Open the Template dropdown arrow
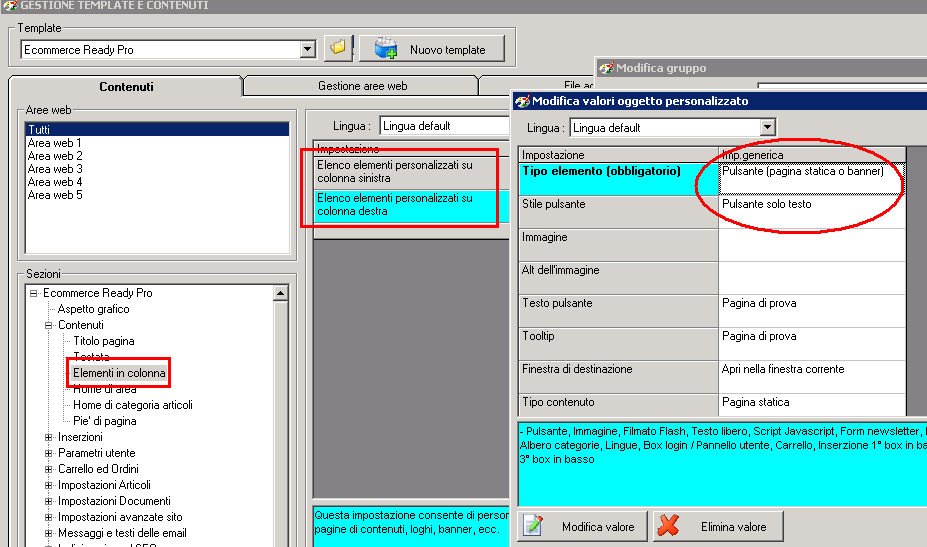 [x=307, y=50]
